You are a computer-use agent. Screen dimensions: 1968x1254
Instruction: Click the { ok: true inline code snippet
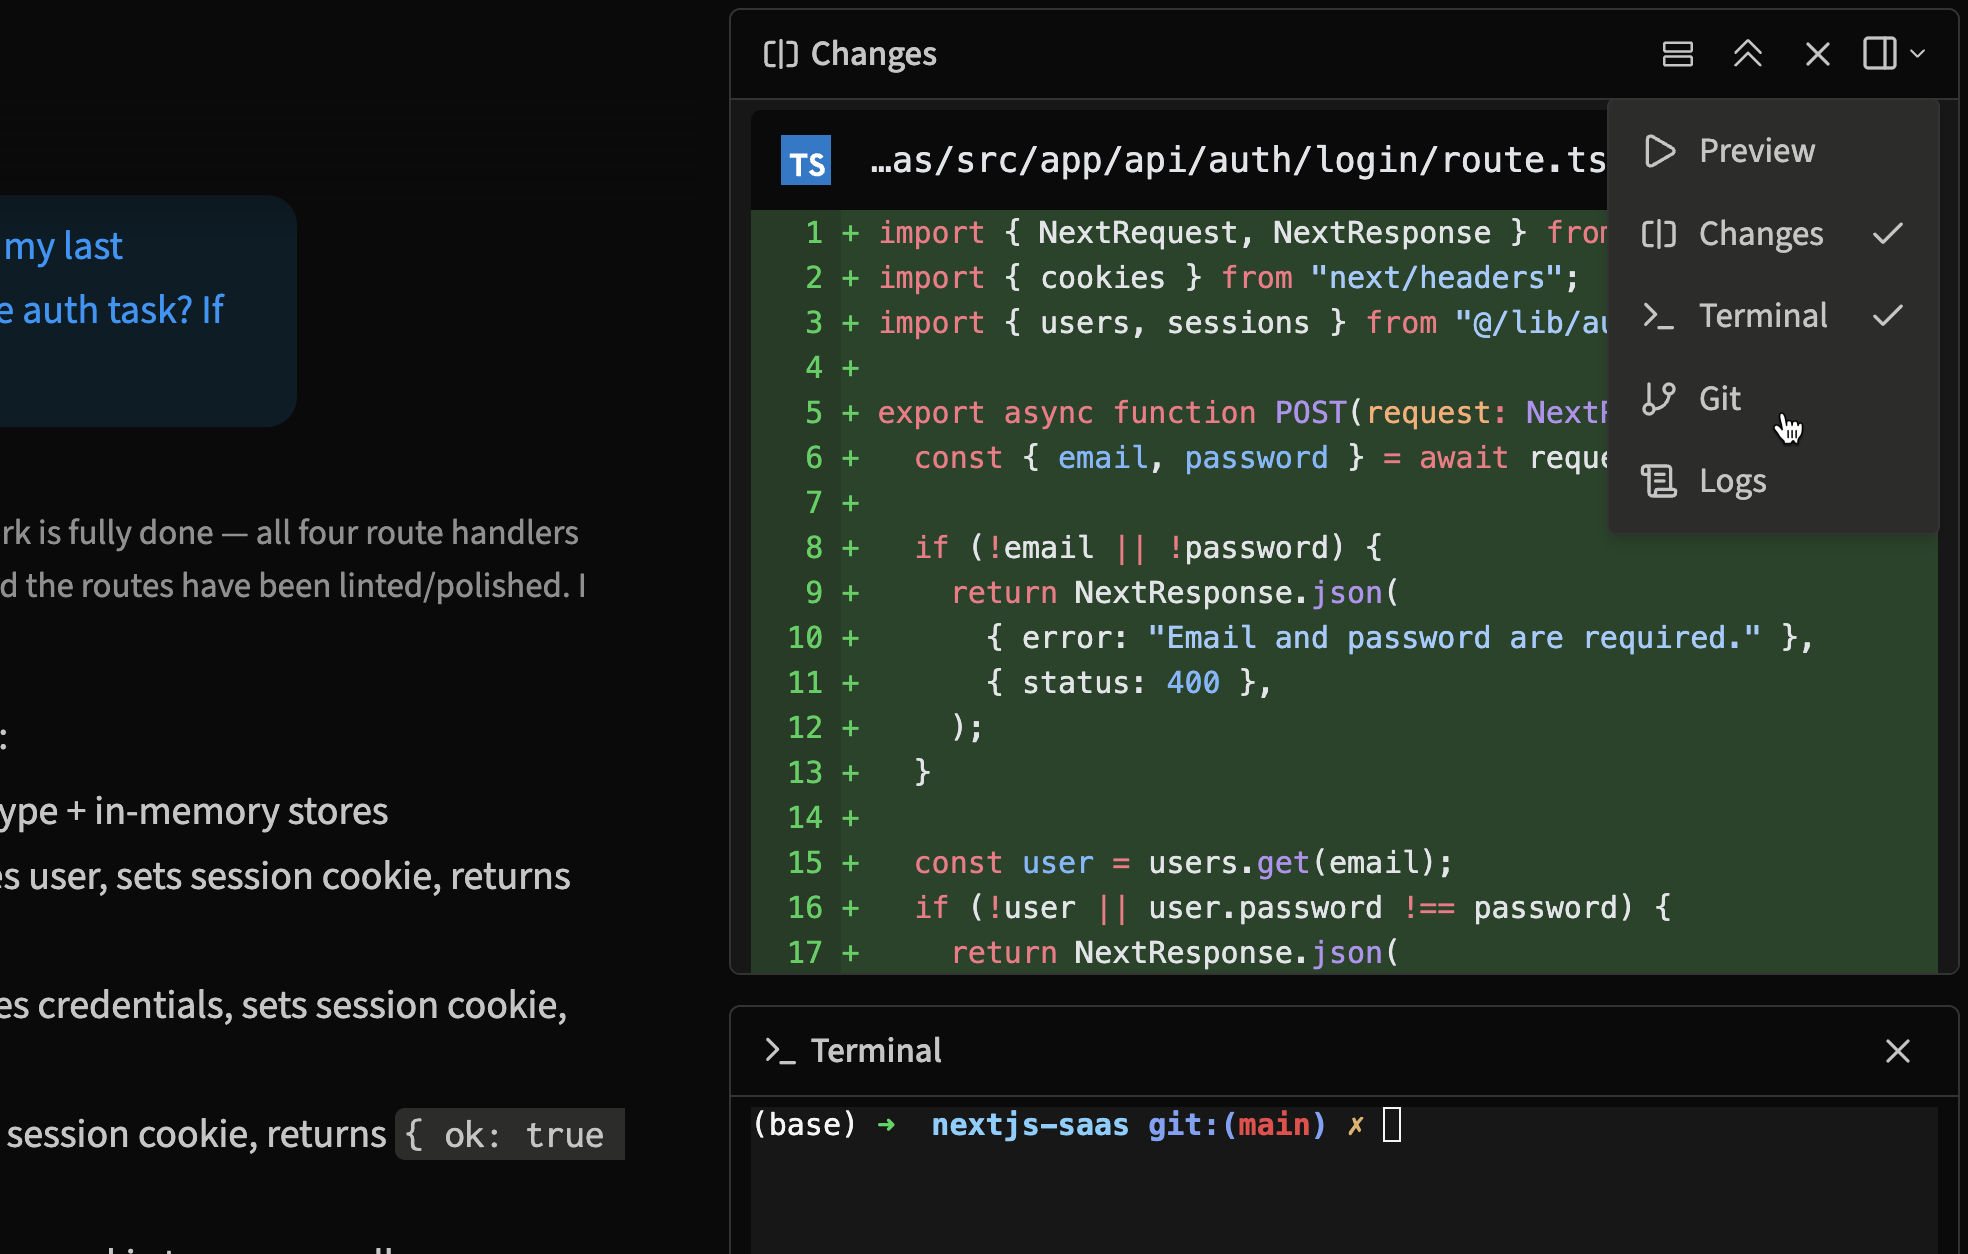pos(510,1135)
